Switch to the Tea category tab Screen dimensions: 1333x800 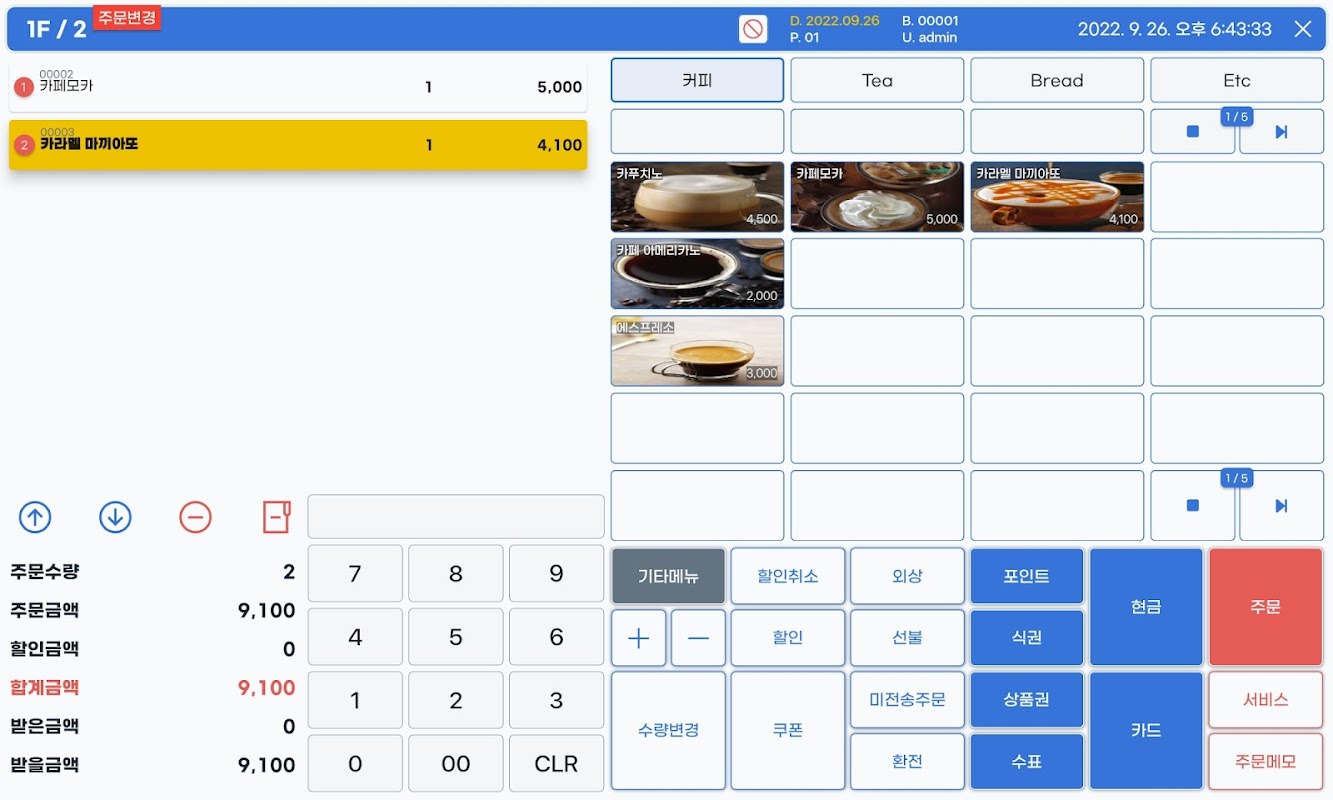click(877, 80)
